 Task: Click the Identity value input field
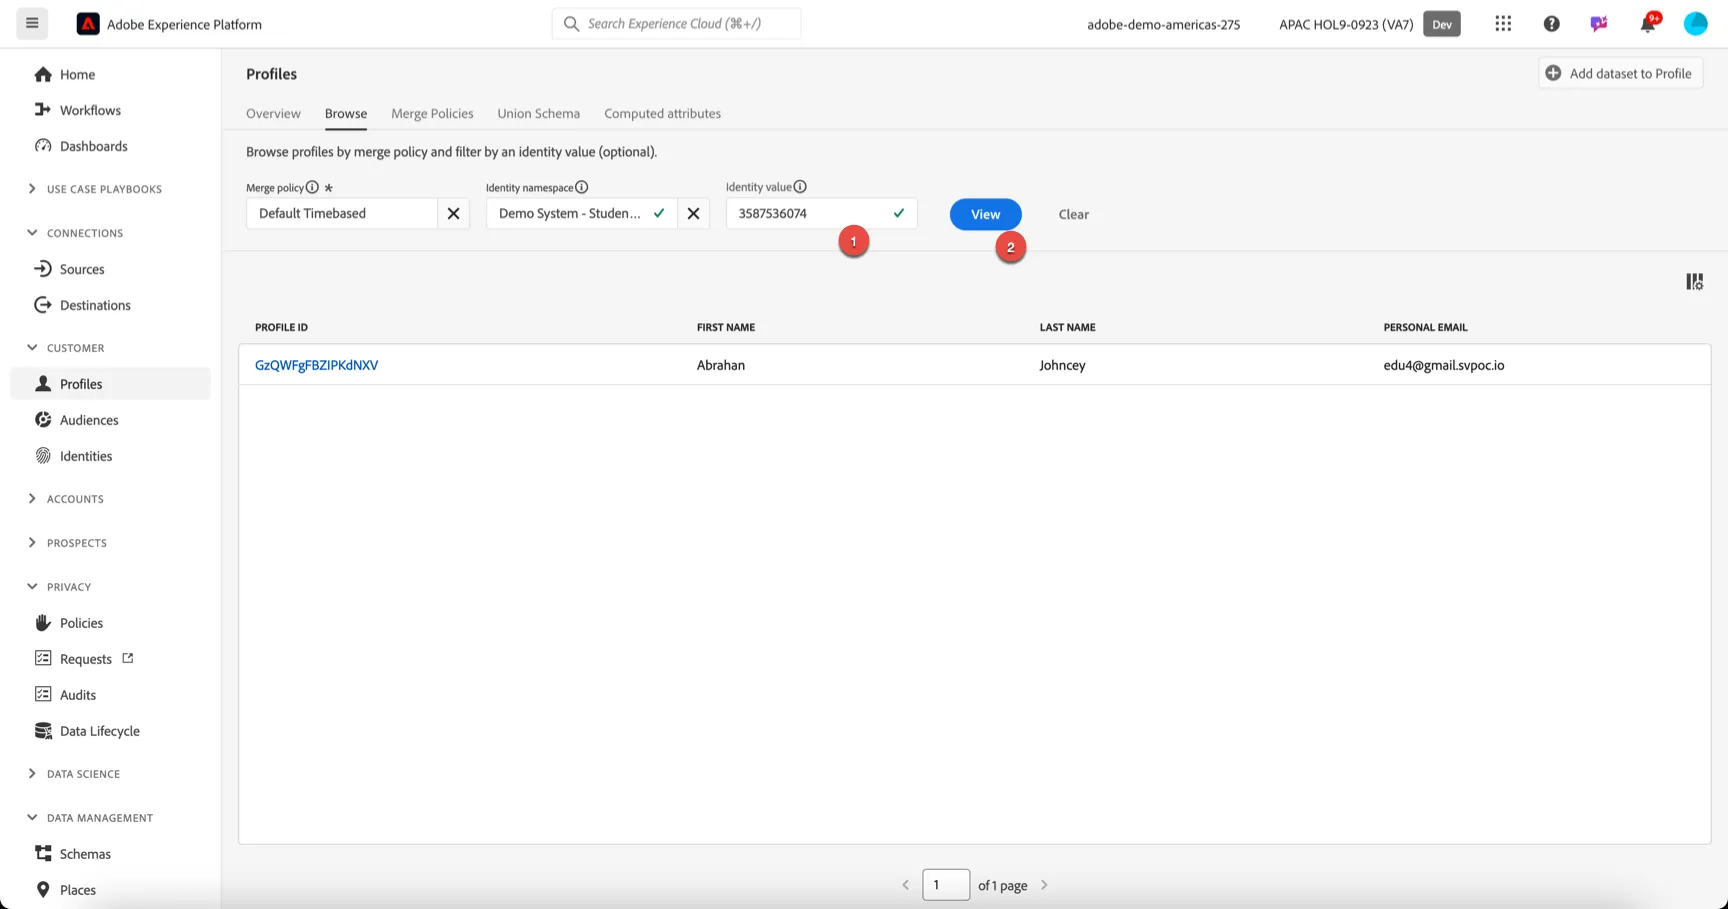(820, 213)
